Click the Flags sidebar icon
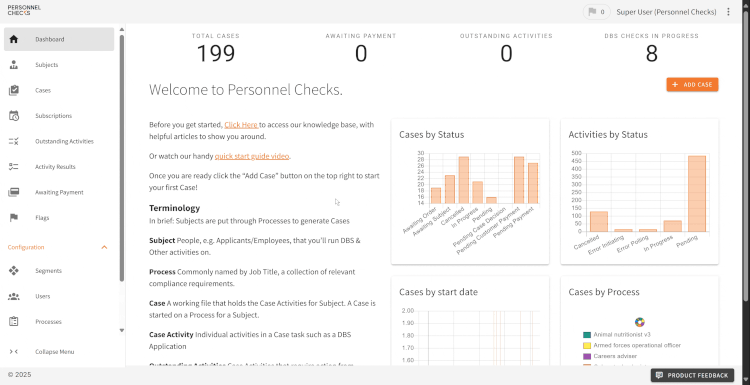 (13, 218)
